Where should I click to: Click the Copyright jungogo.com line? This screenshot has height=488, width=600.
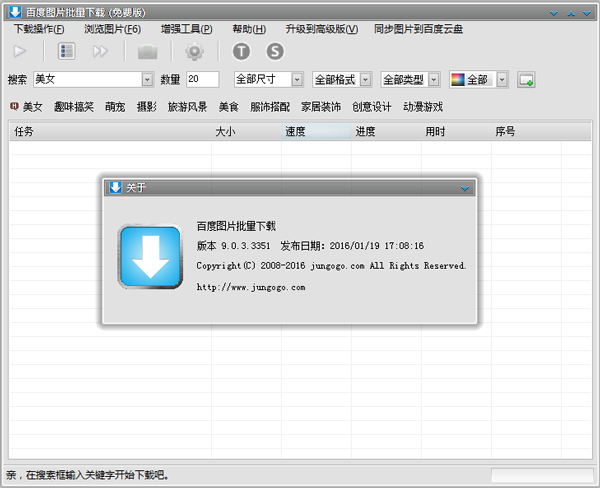pos(331,266)
